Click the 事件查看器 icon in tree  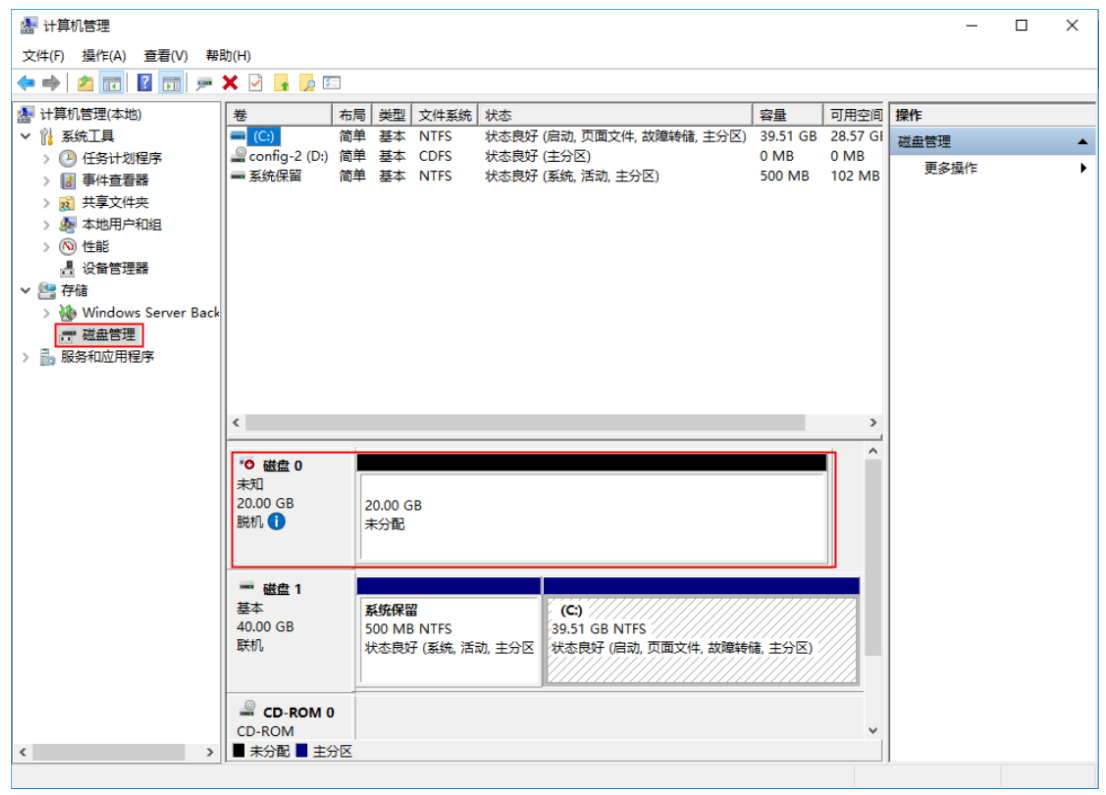[68, 181]
